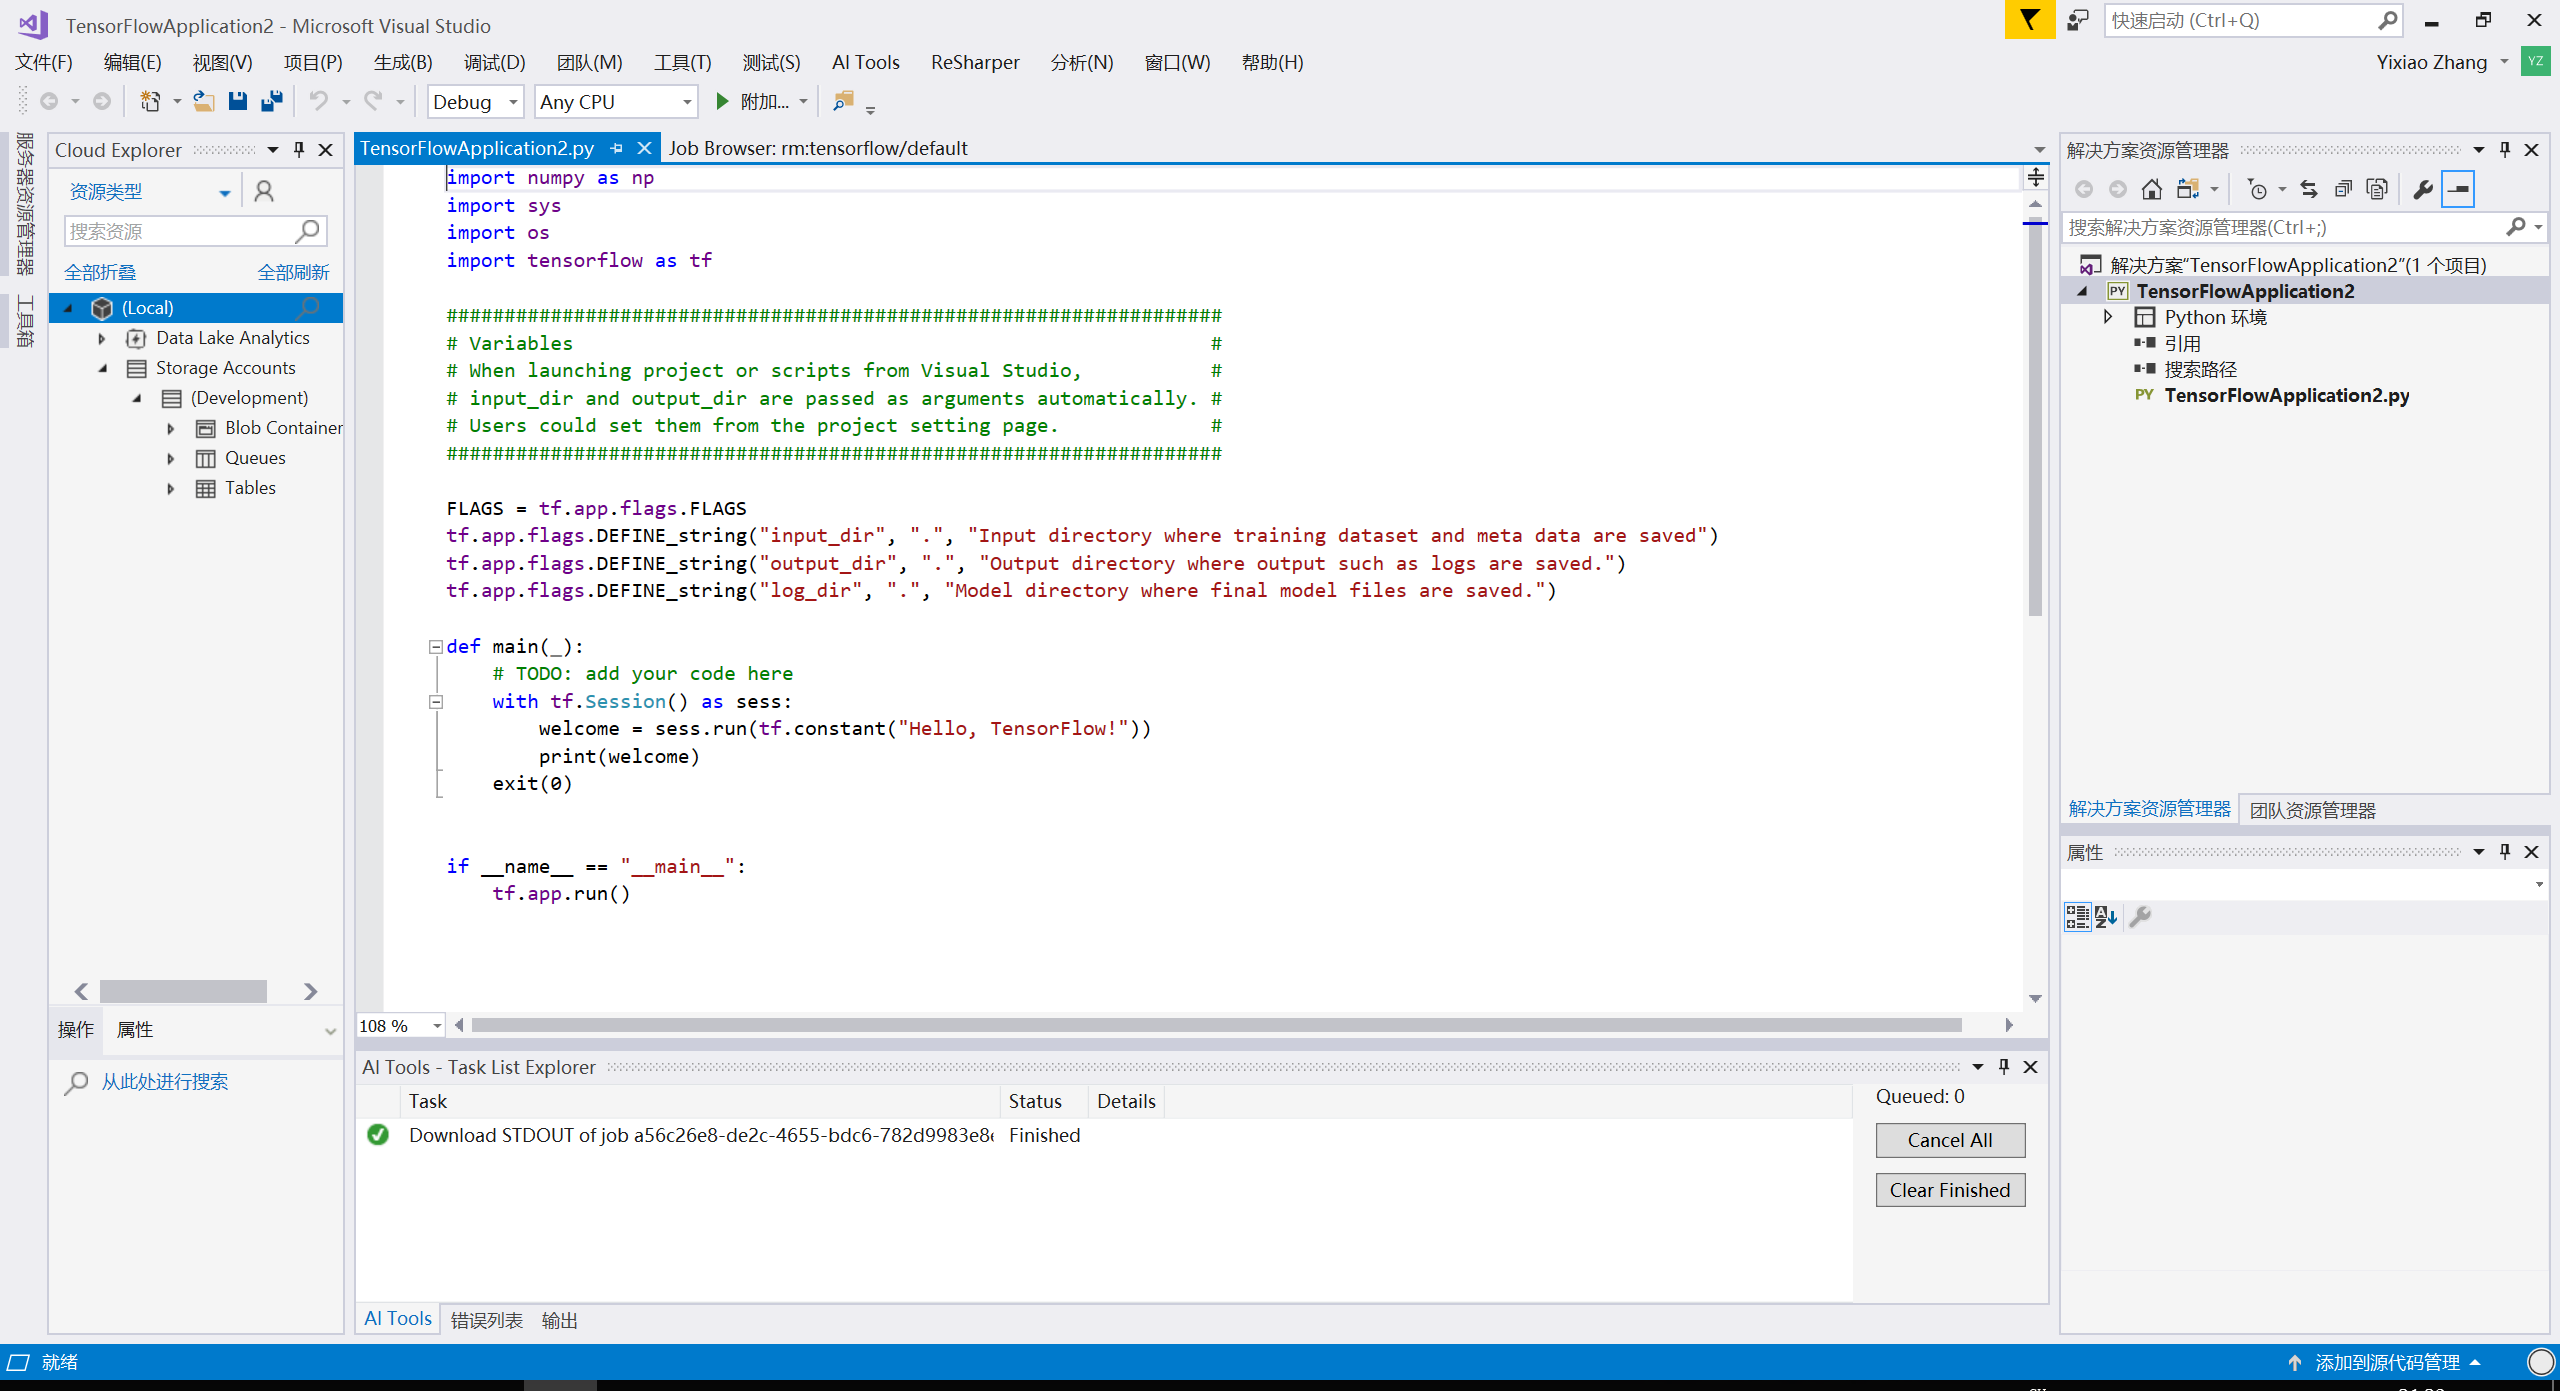Click the Navigate Backward toolbar icon

point(49,101)
